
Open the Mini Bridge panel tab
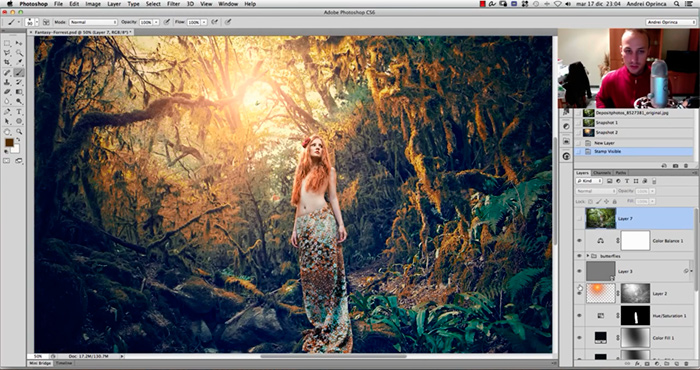pyautogui.click(x=40, y=363)
